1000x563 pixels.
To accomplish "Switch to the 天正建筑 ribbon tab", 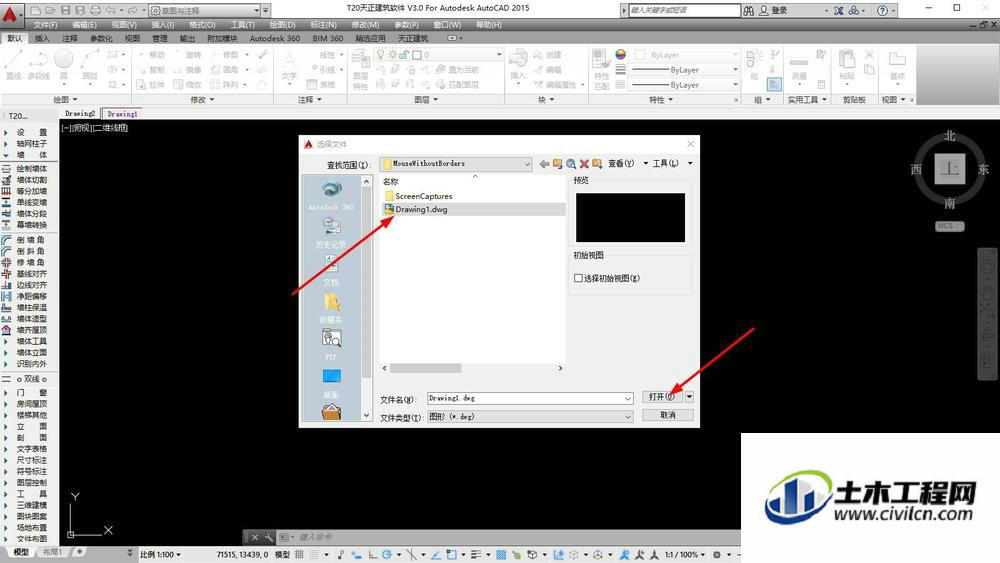I will click(413, 38).
